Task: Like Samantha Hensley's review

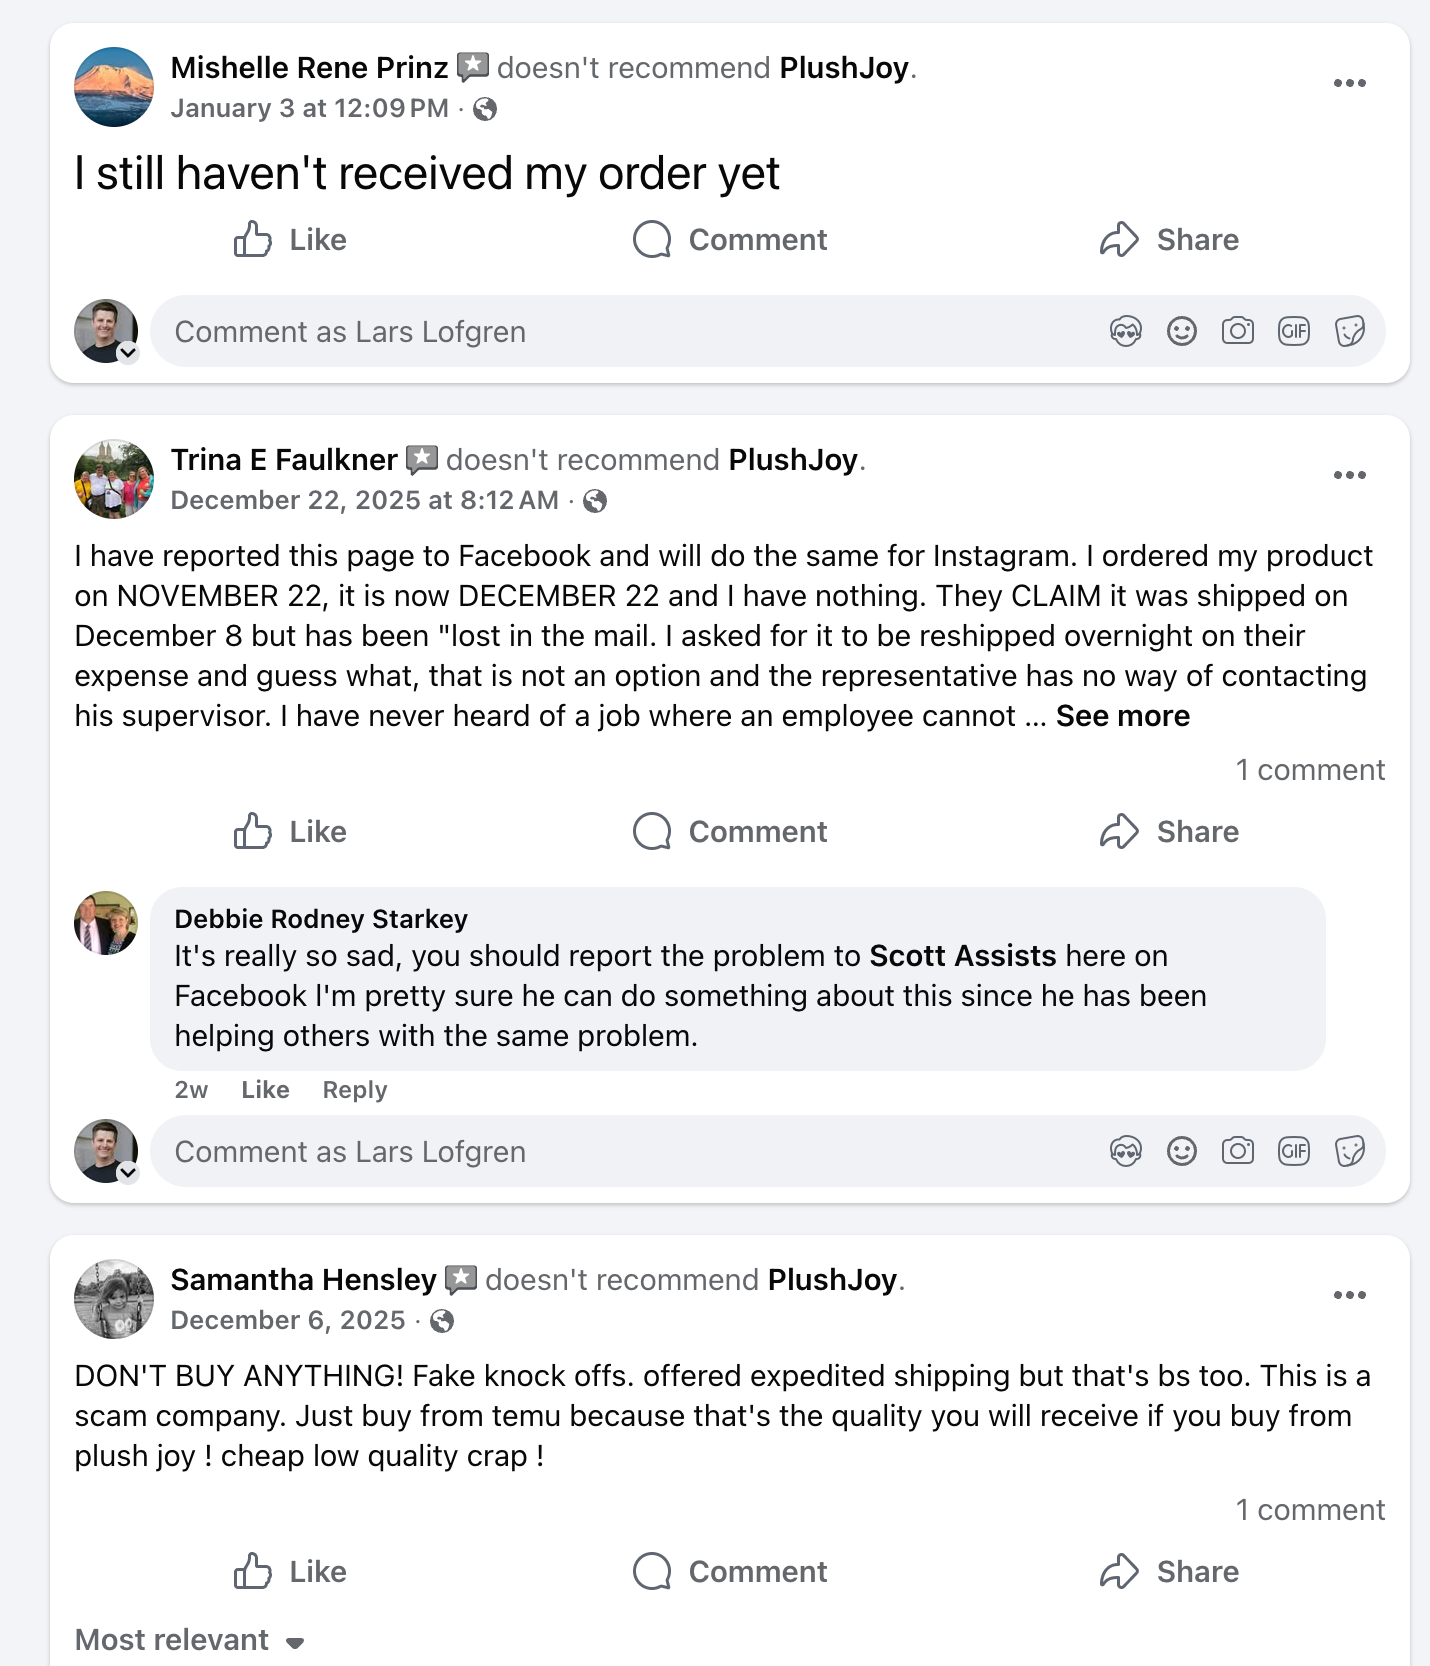Action: pyautogui.click(x=290, y=1572)
